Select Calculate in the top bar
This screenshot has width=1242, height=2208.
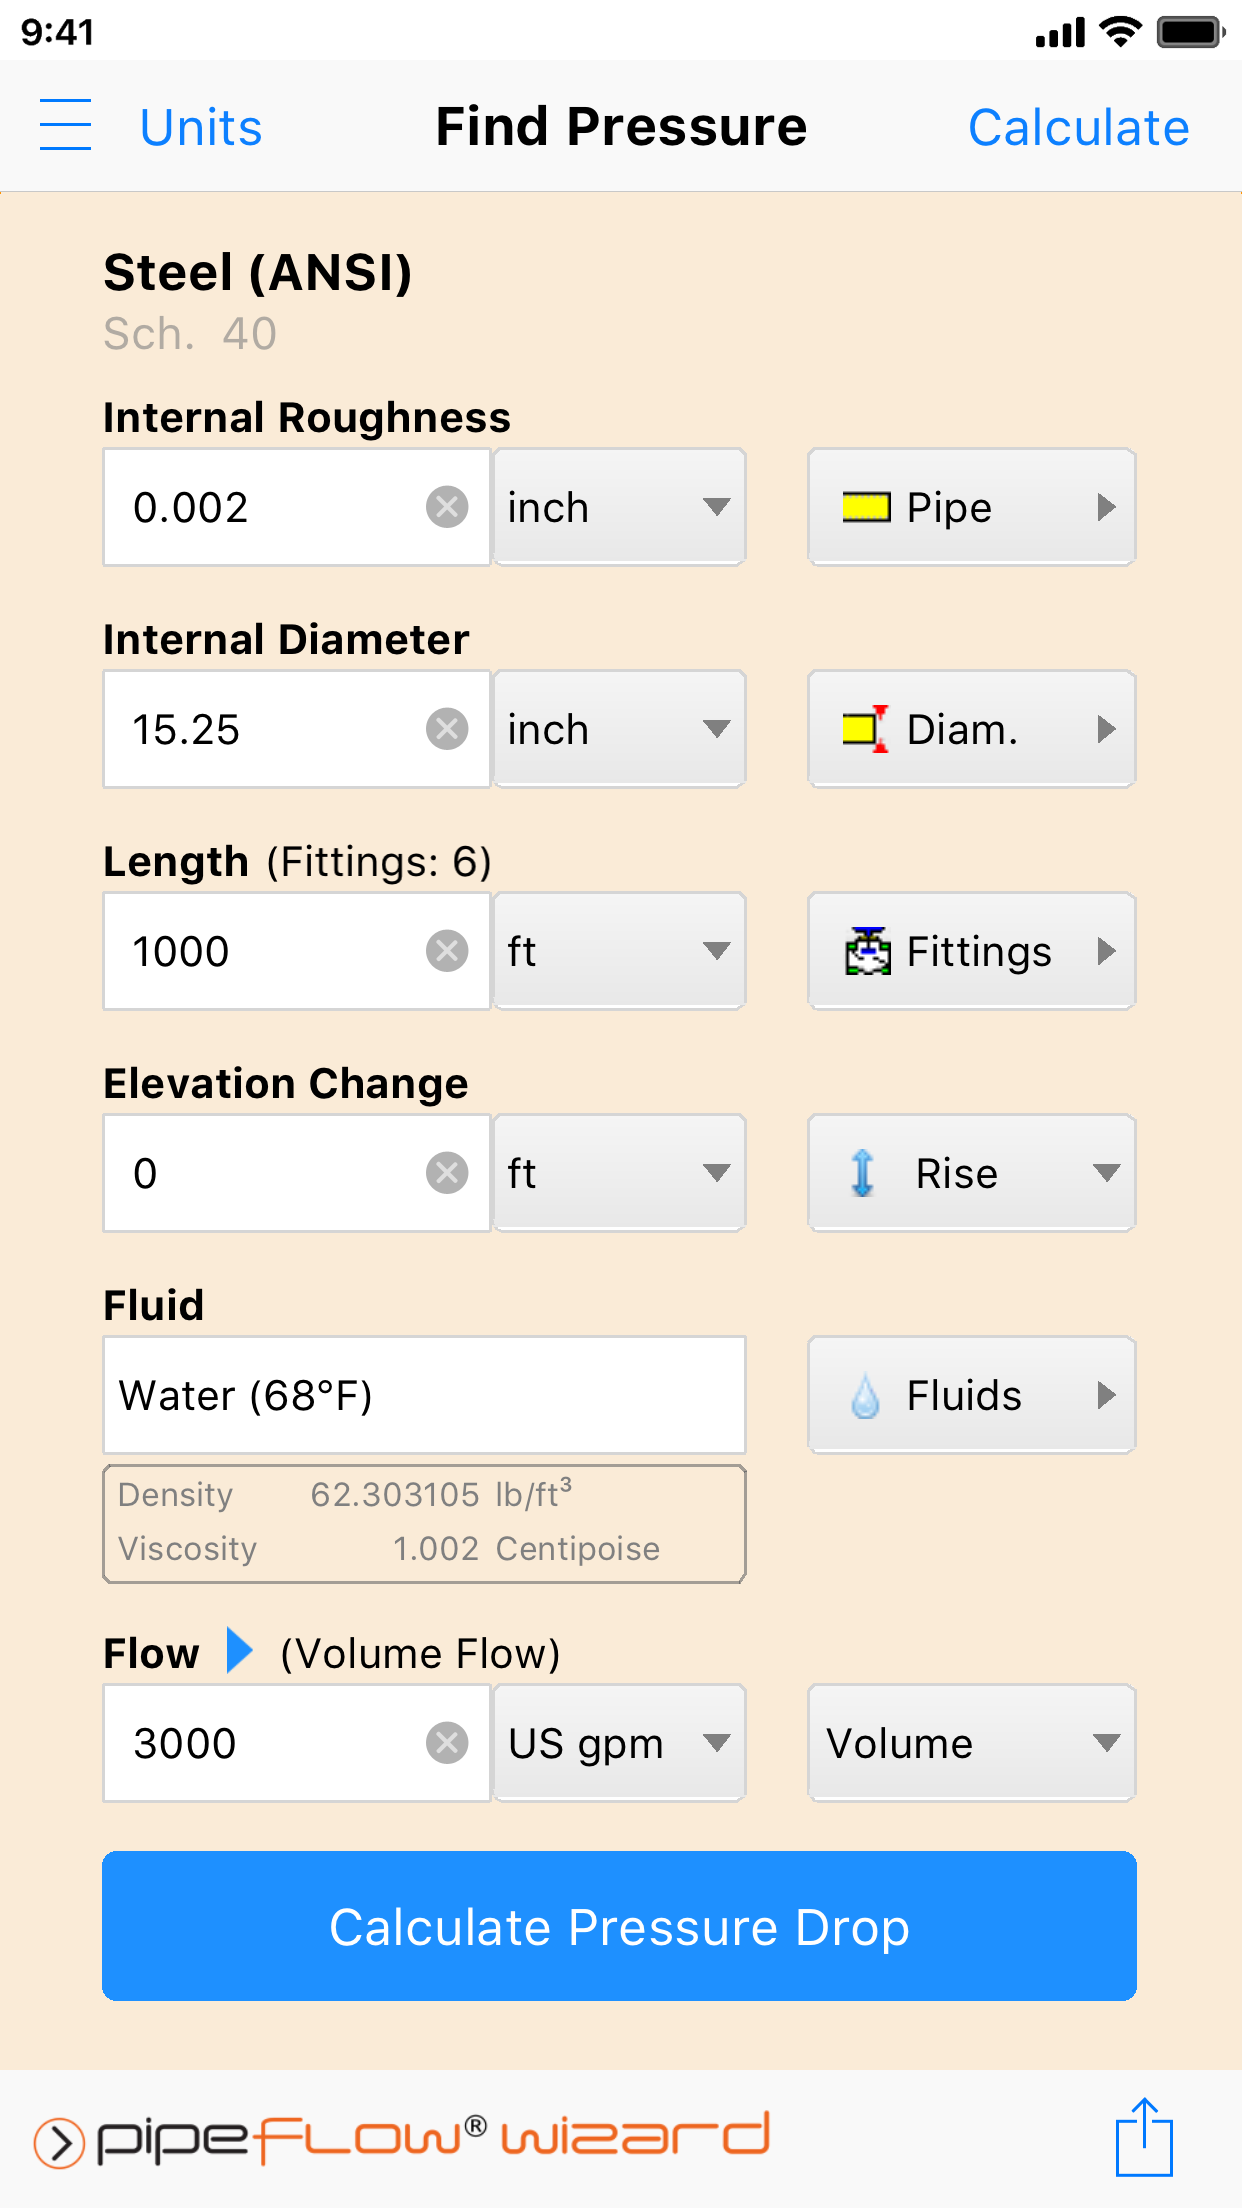click(1077, 125)
